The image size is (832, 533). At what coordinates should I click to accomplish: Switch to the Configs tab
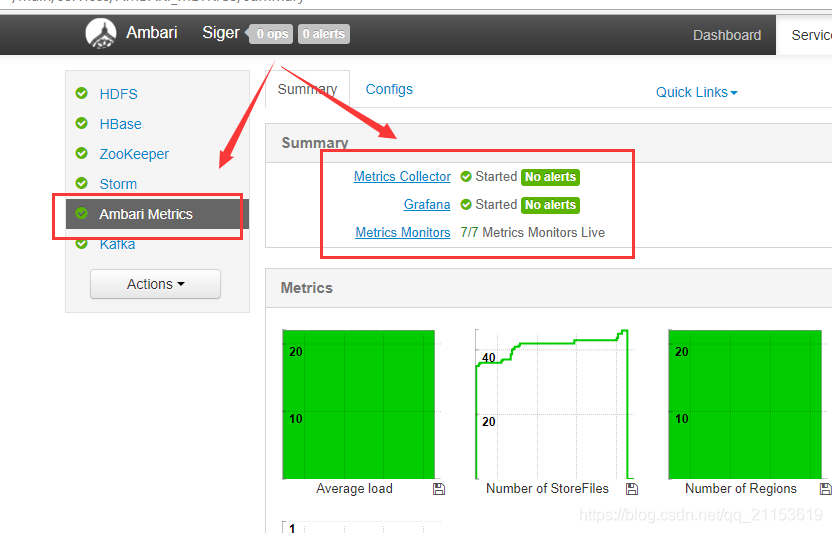point(389,89)
